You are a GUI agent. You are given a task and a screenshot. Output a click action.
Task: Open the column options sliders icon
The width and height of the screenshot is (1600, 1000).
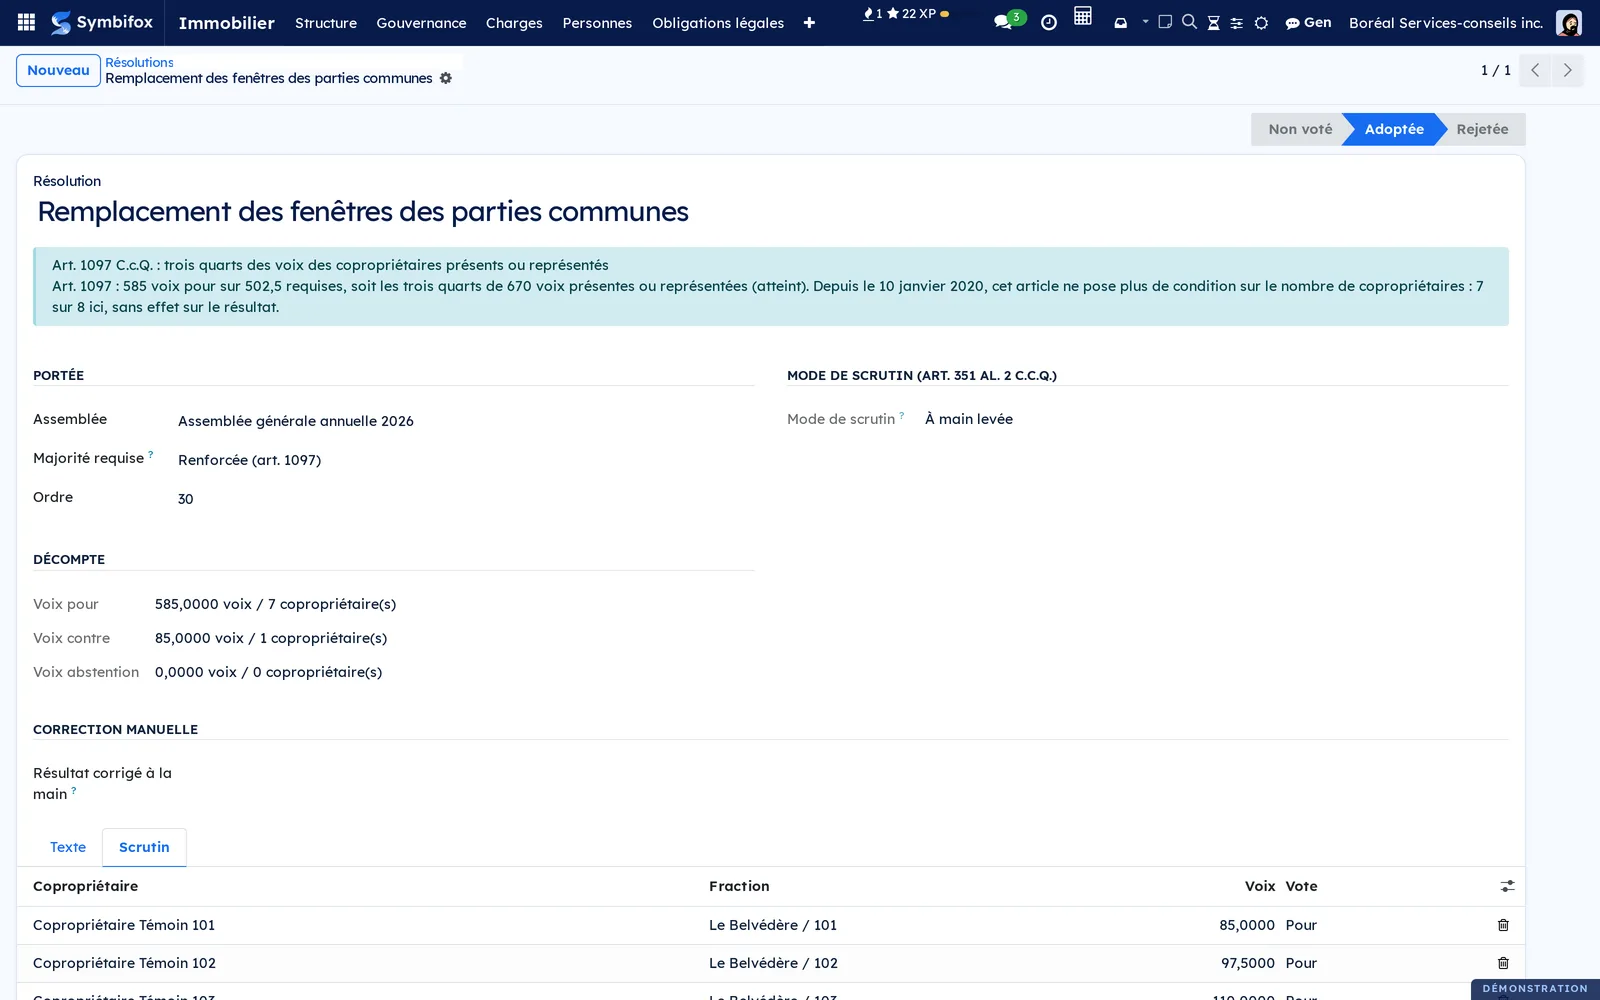pos(1507,886)
